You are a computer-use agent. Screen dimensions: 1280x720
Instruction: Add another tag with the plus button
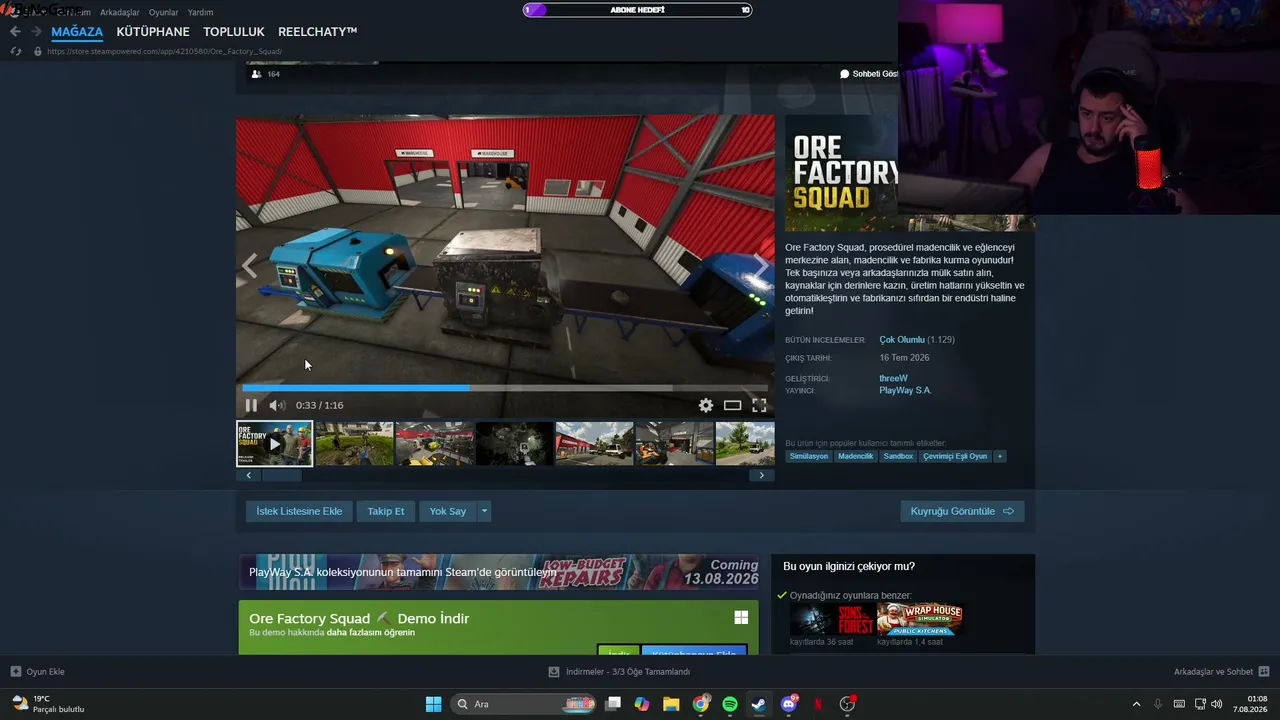(999, 456)
